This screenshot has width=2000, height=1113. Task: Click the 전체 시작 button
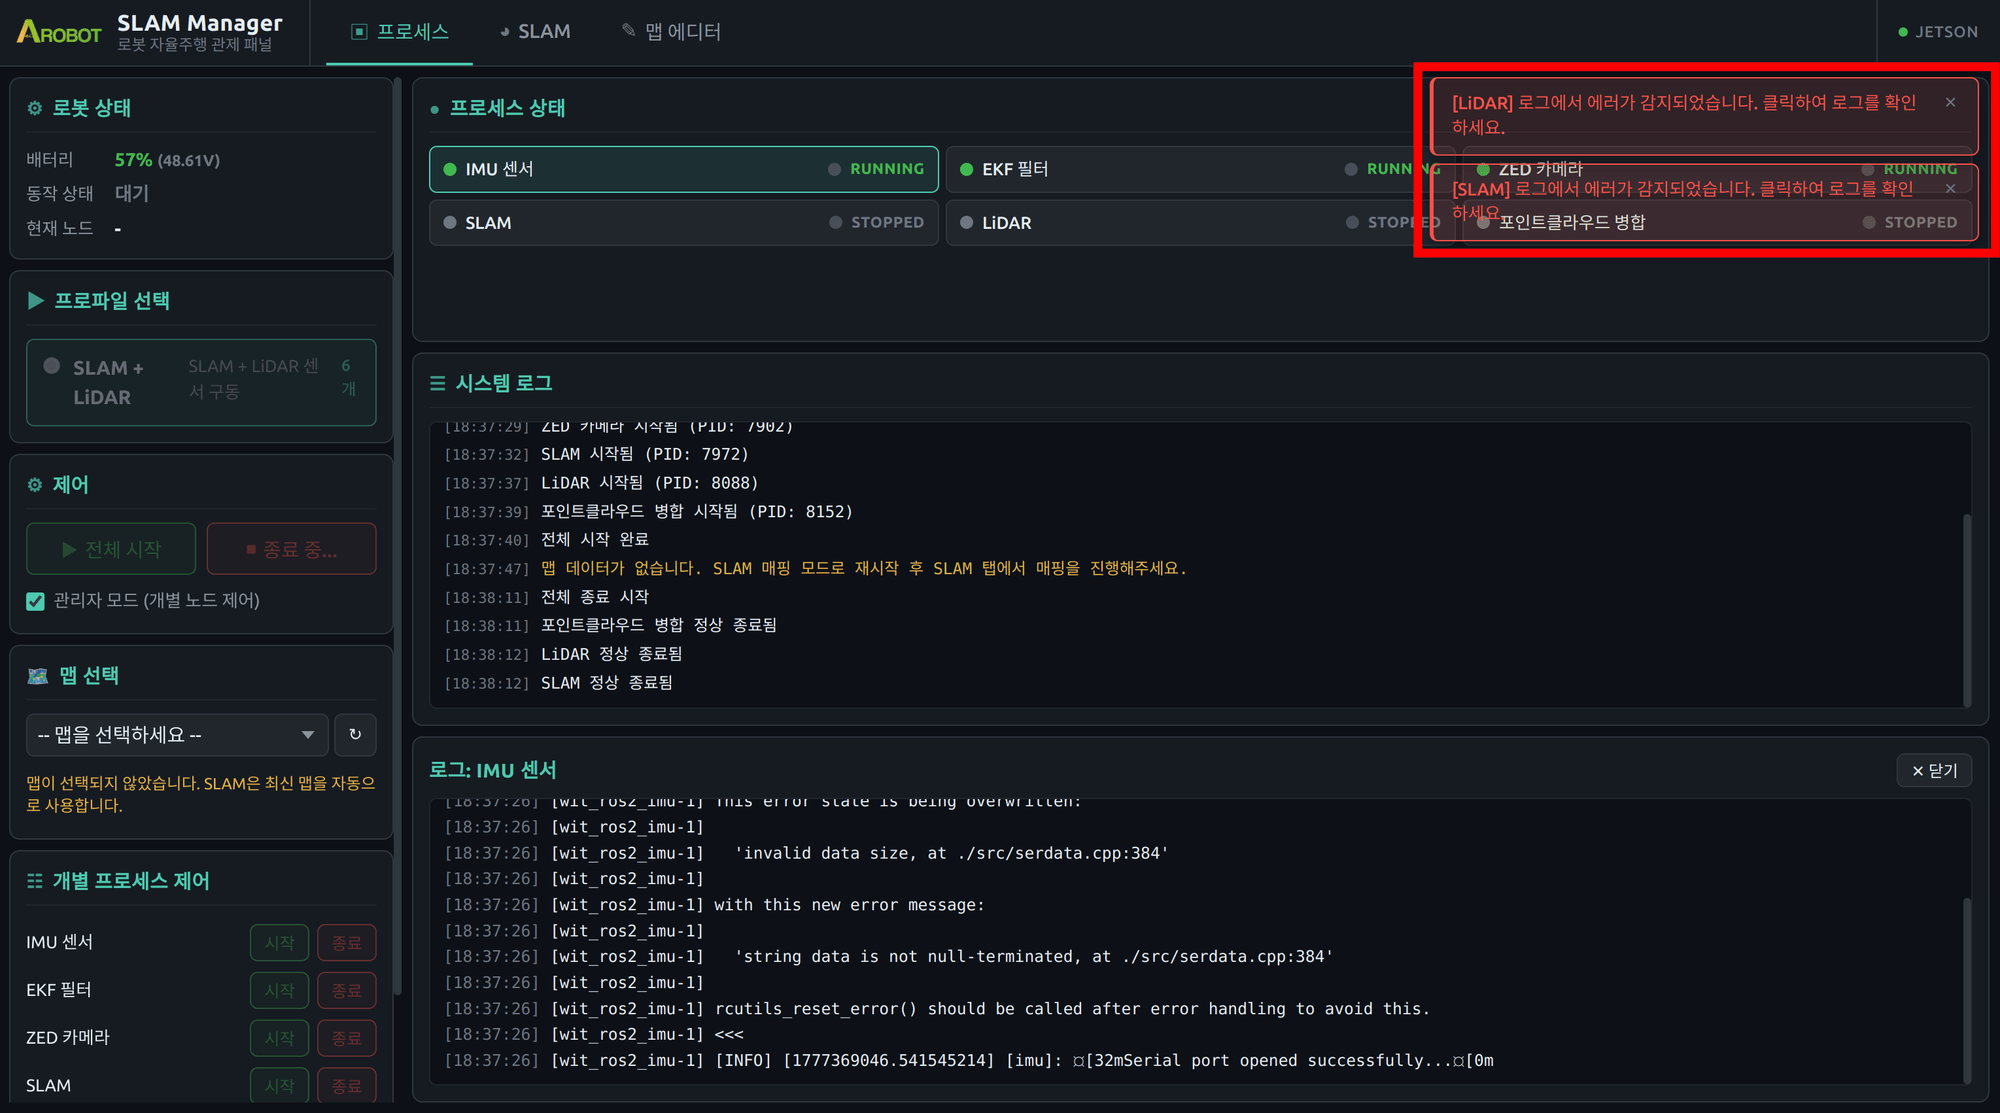(111, 549)
